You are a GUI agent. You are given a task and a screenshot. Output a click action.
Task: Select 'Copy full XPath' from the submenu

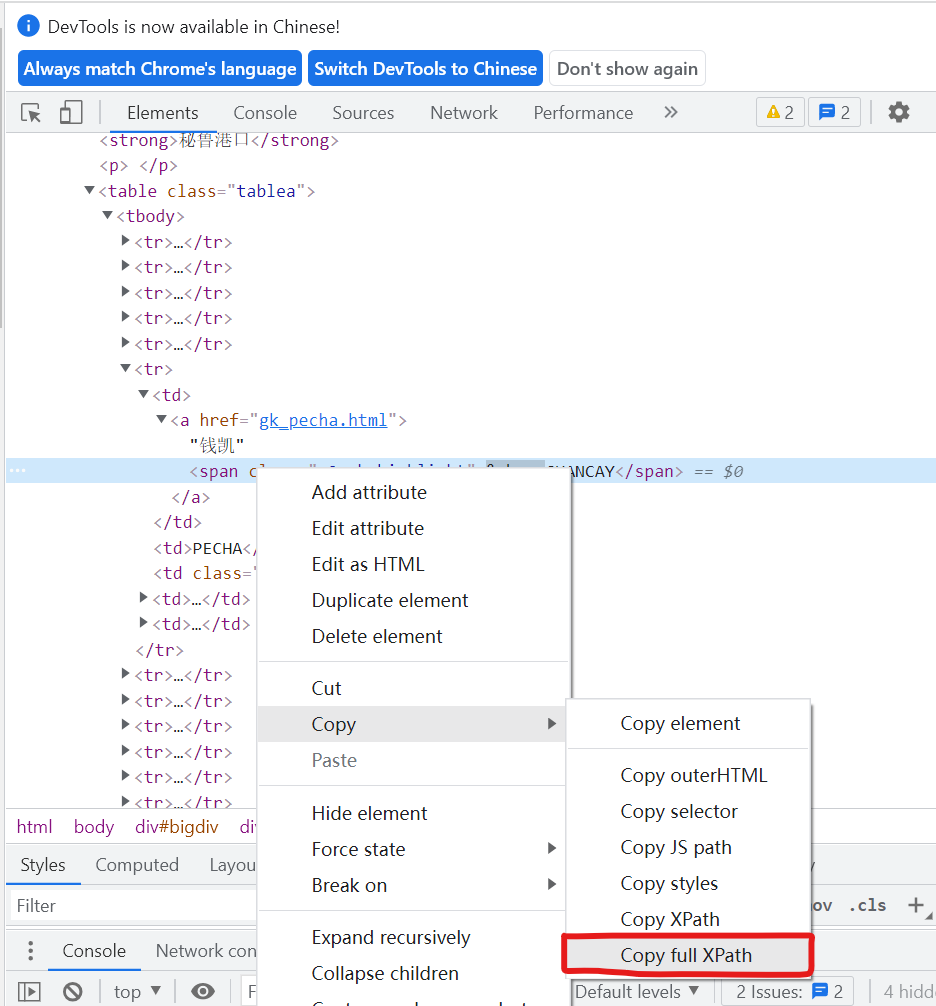(687, 955)
